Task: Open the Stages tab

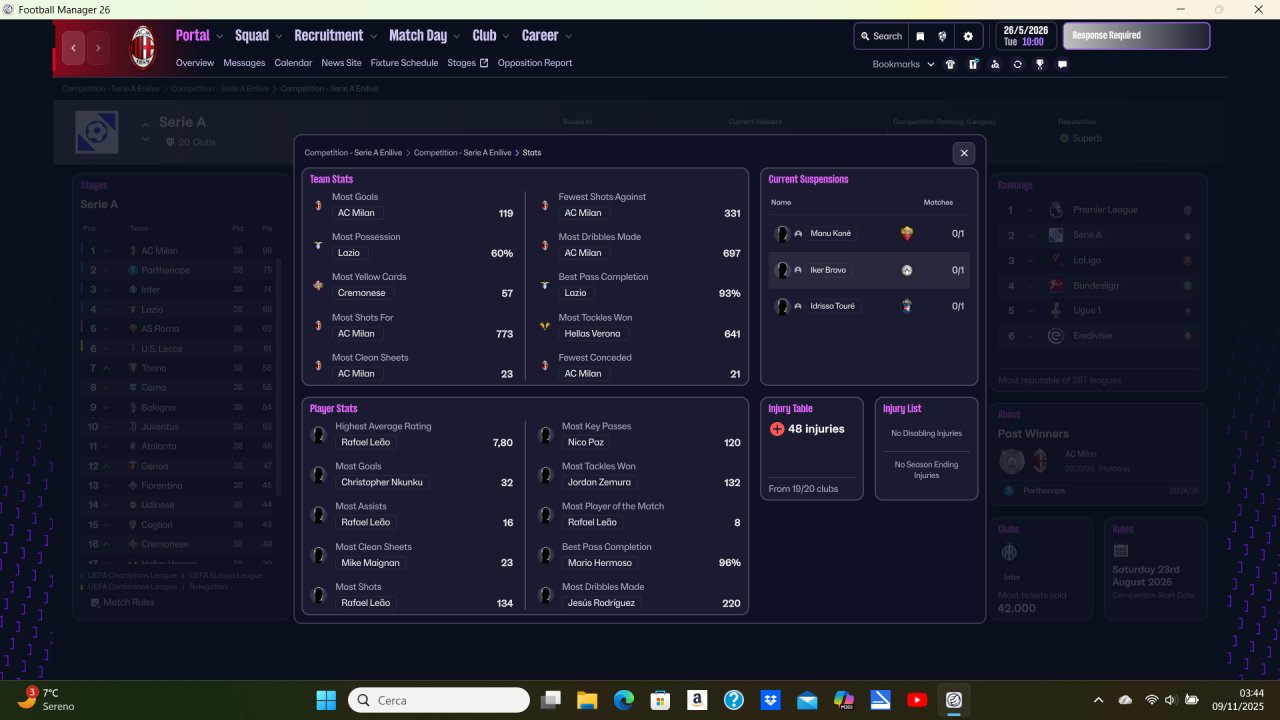Action: pos(467,63)
